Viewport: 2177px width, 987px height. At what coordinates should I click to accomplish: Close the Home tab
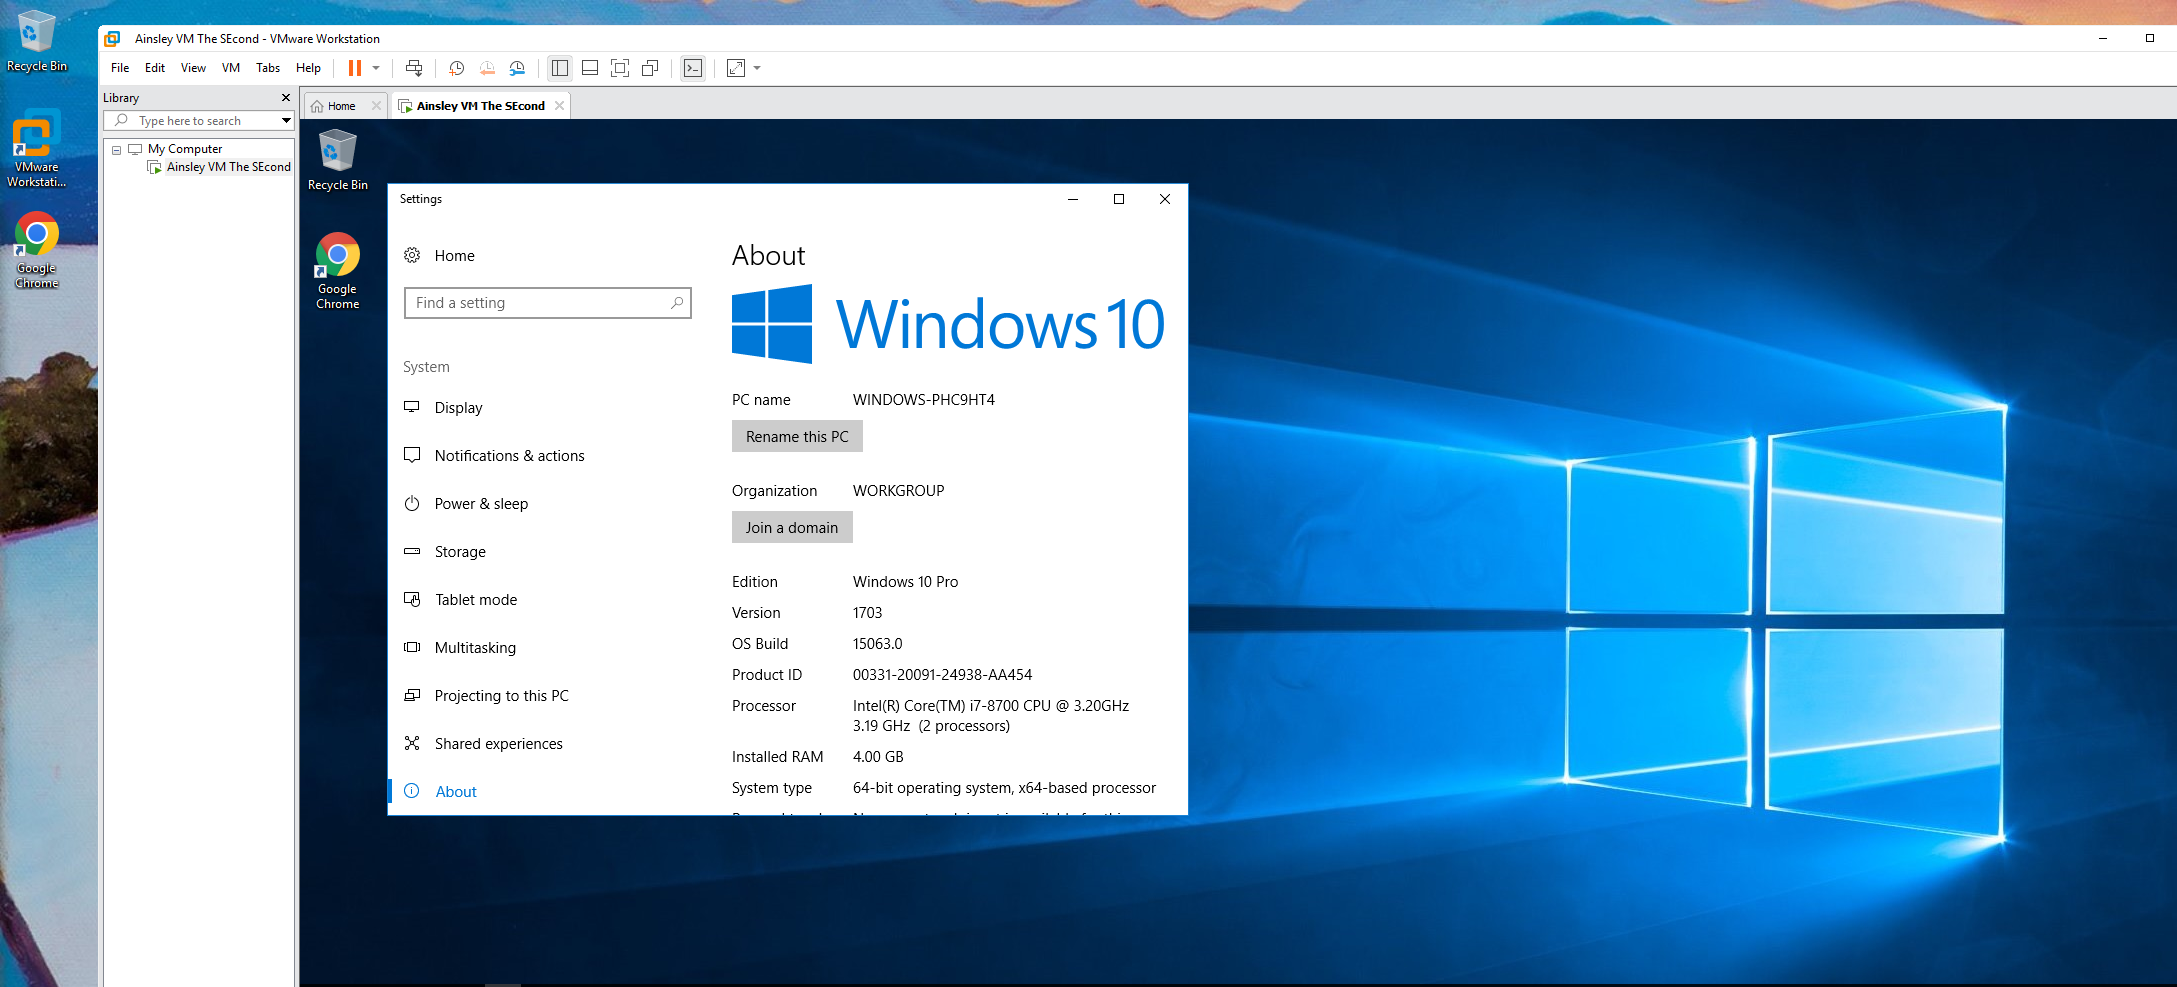[376, 106]
